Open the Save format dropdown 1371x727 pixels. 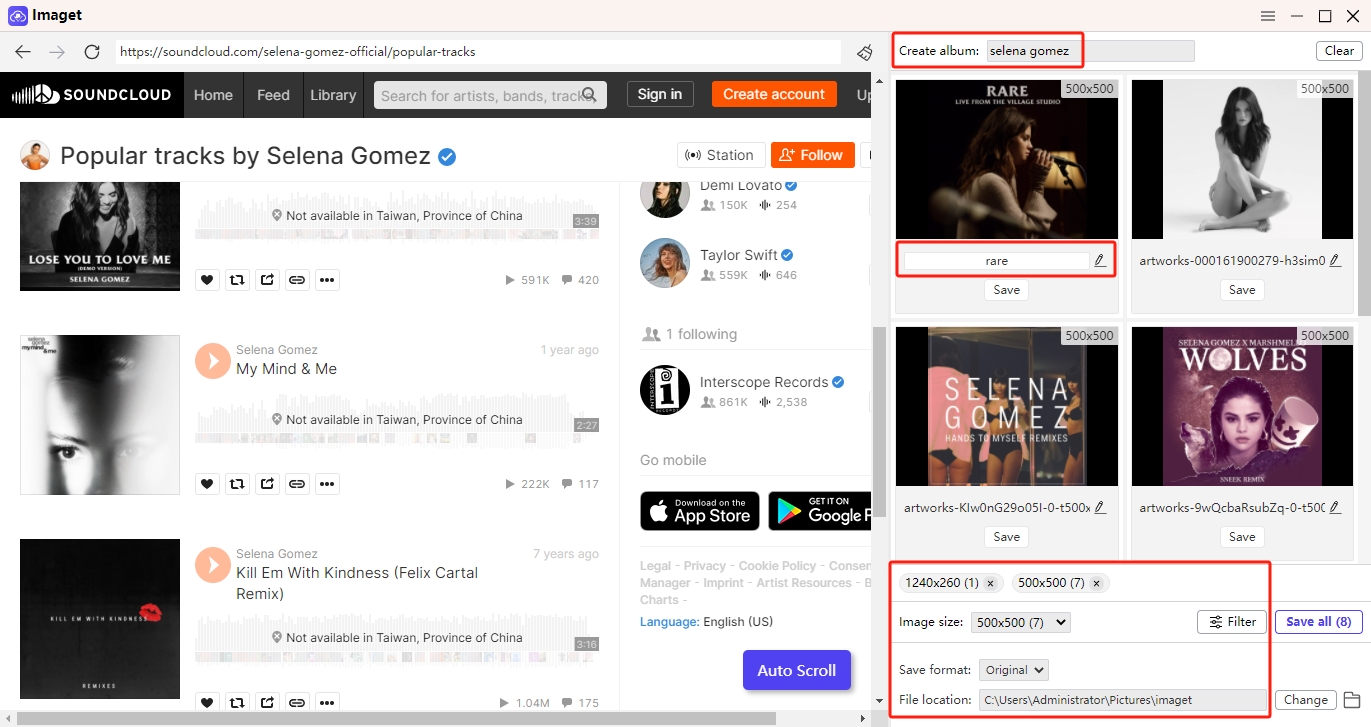pos(1013,670)
